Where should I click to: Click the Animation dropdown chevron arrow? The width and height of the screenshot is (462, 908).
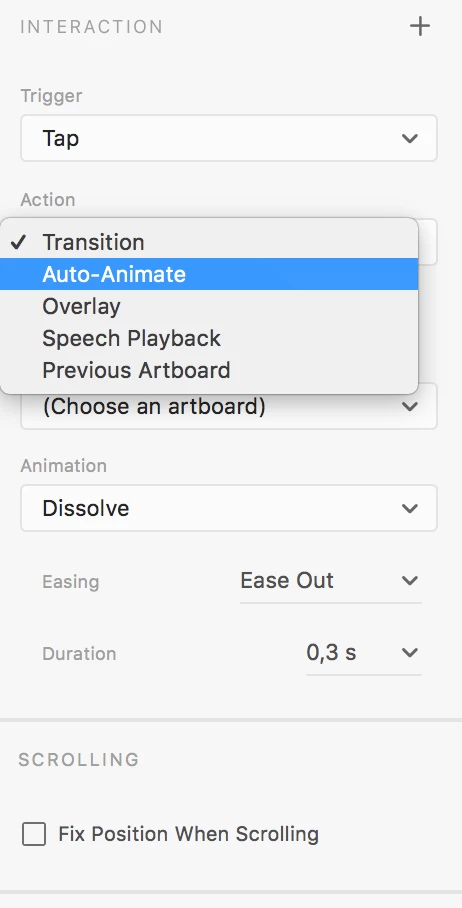point(410,508)
